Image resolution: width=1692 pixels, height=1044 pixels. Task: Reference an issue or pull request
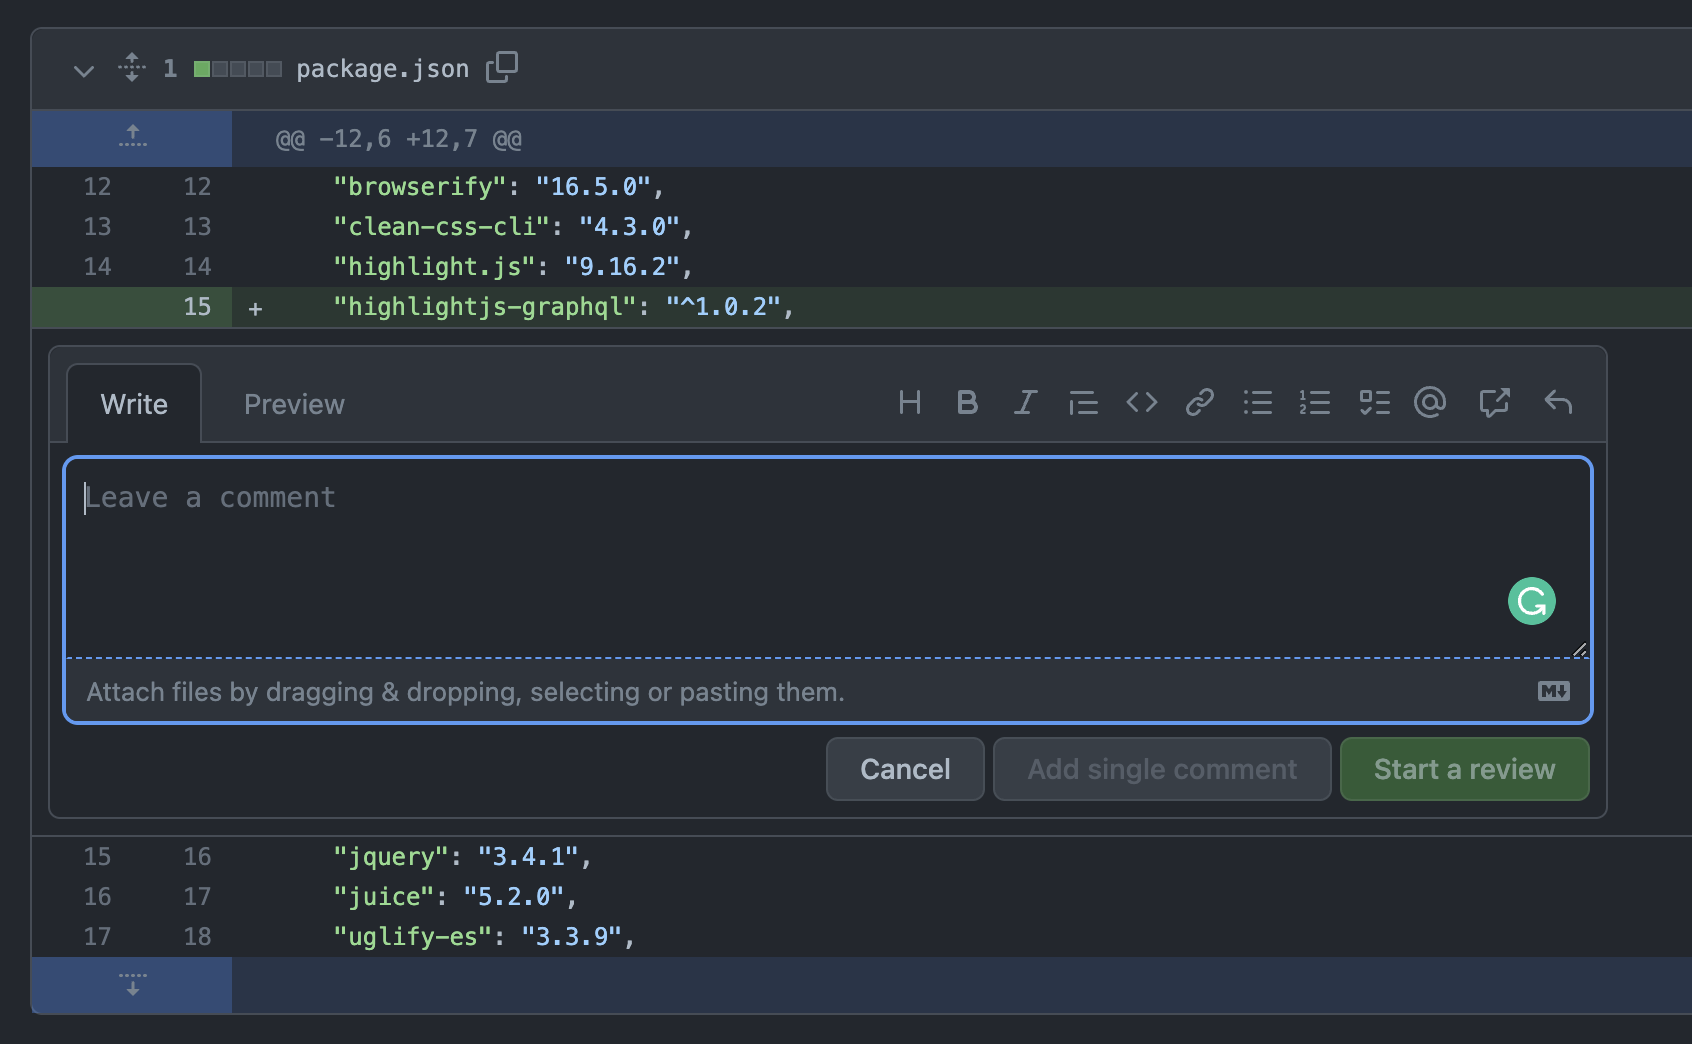tap(1494, 403)
